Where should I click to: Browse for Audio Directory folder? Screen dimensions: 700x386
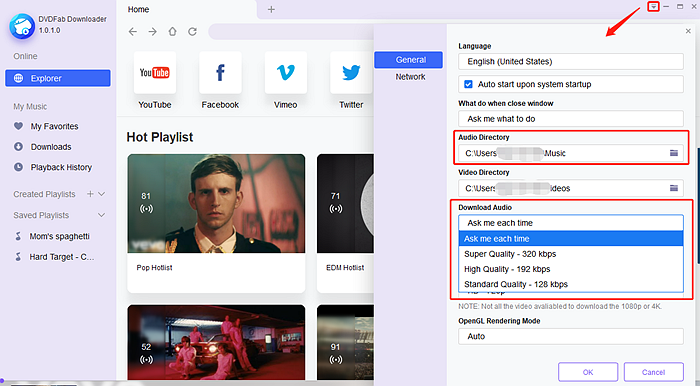(674, 153)
